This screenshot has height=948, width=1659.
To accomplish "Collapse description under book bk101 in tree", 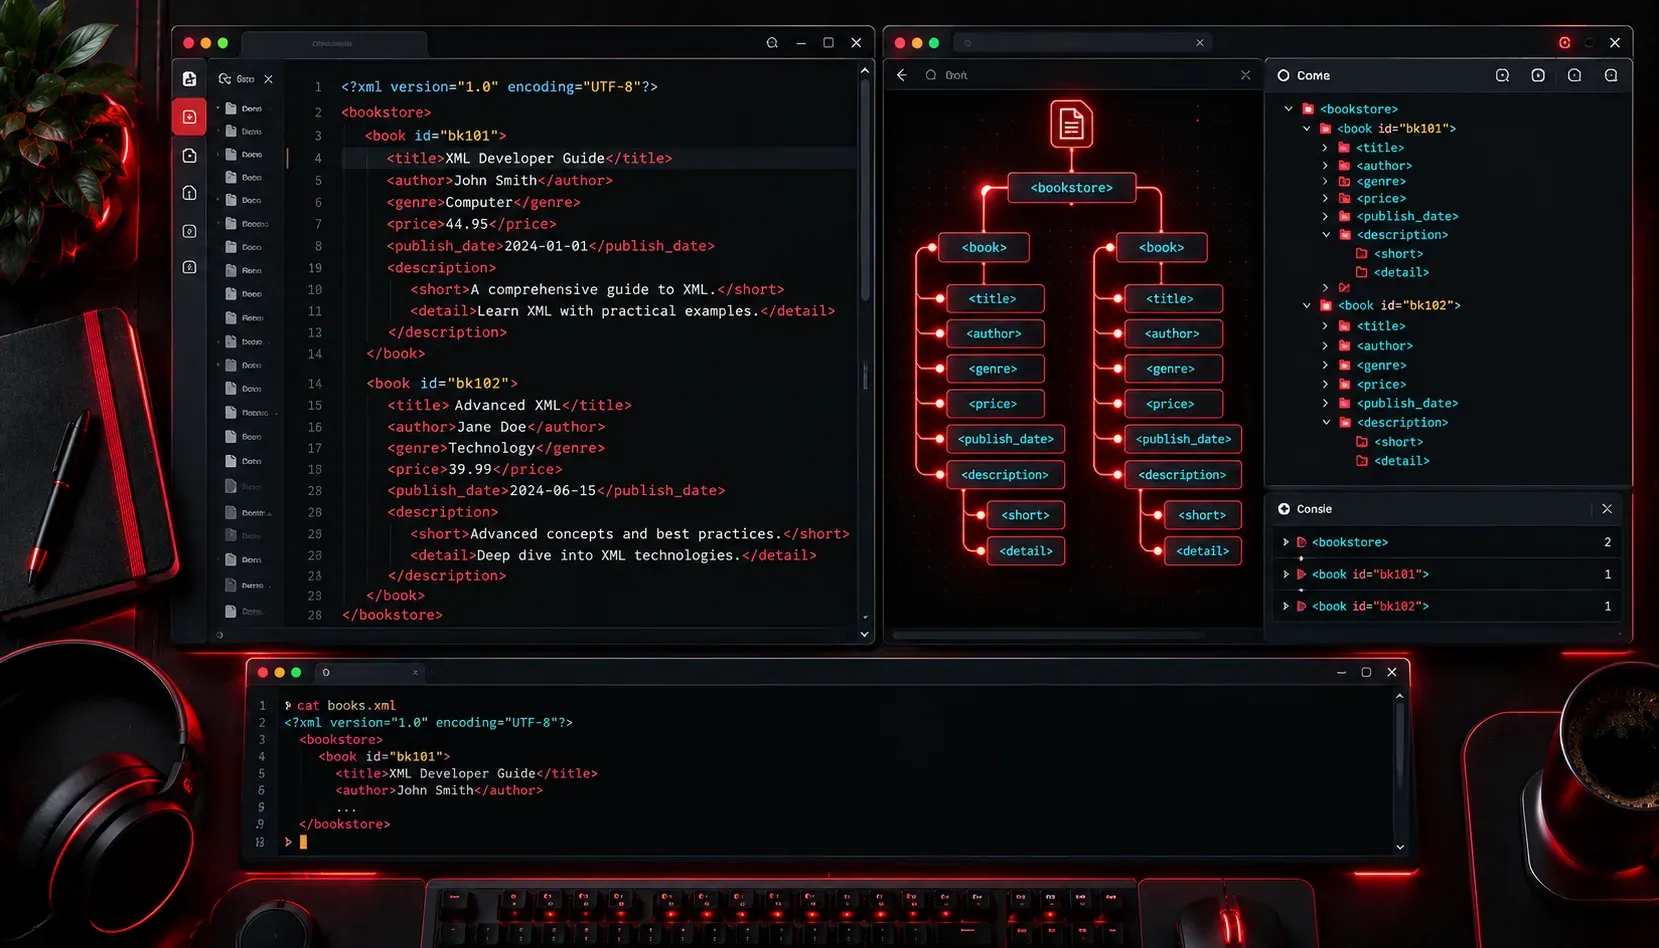I will (x=1326, y=235).
